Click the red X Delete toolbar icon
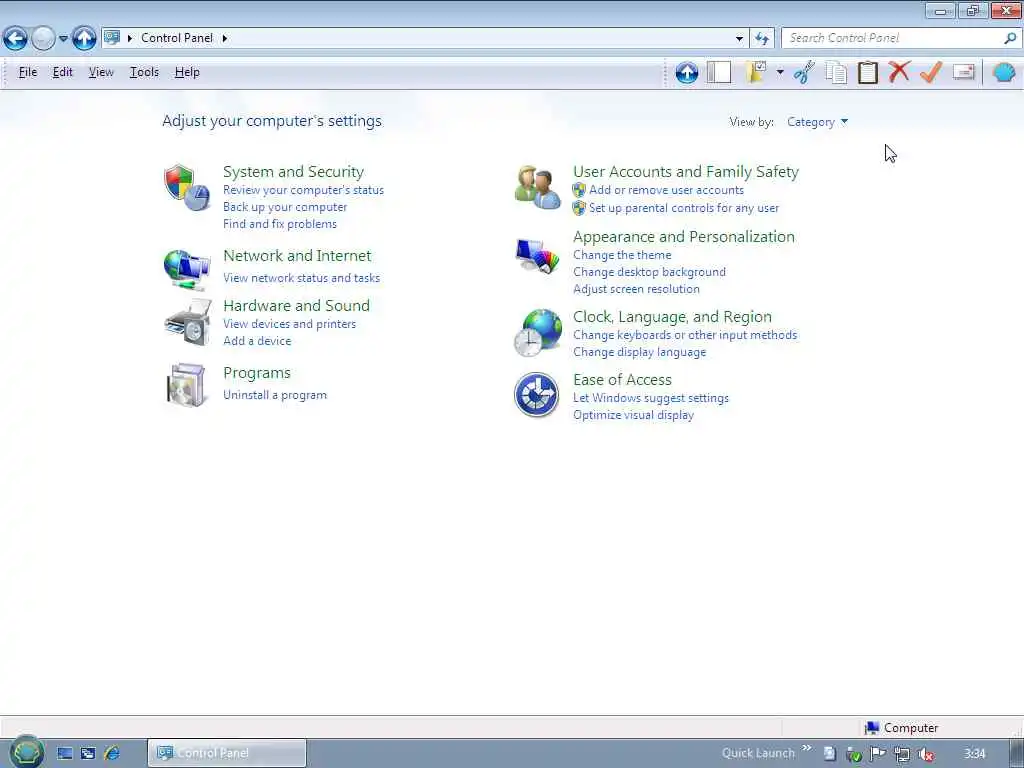 (899, 71)
